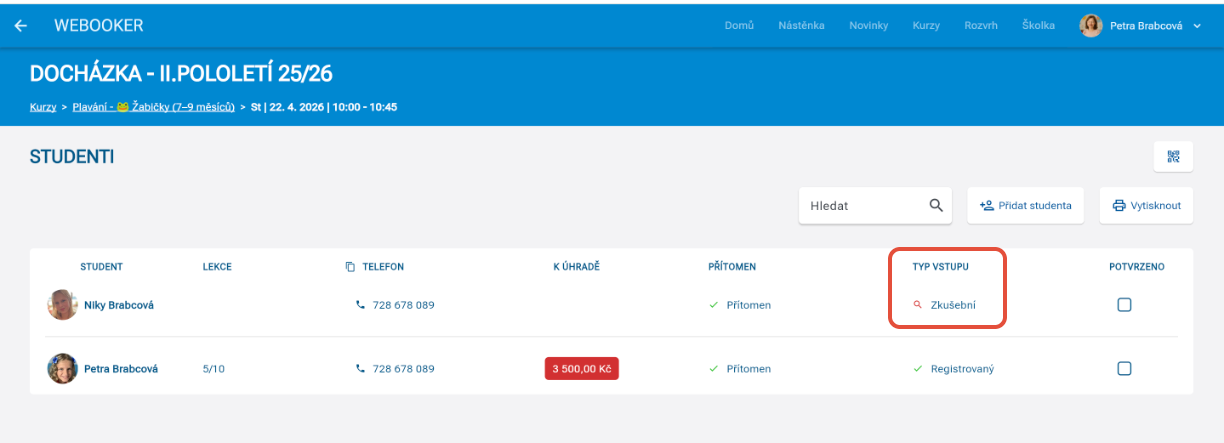Follow the Plavání Žabičky breadcrumb link
Screen dimensions: 1224x443
pos(153,106)
